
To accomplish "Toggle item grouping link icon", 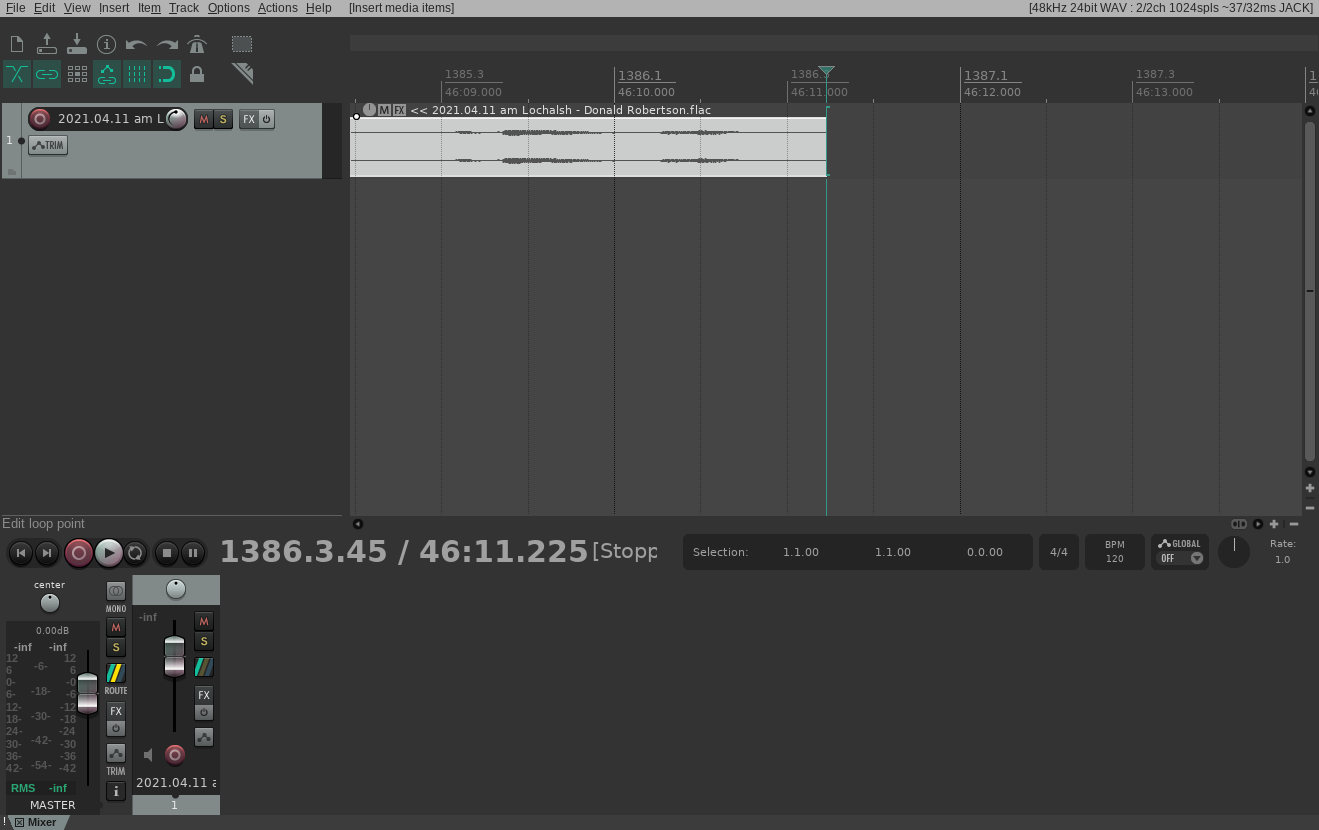I will (47, 74).
